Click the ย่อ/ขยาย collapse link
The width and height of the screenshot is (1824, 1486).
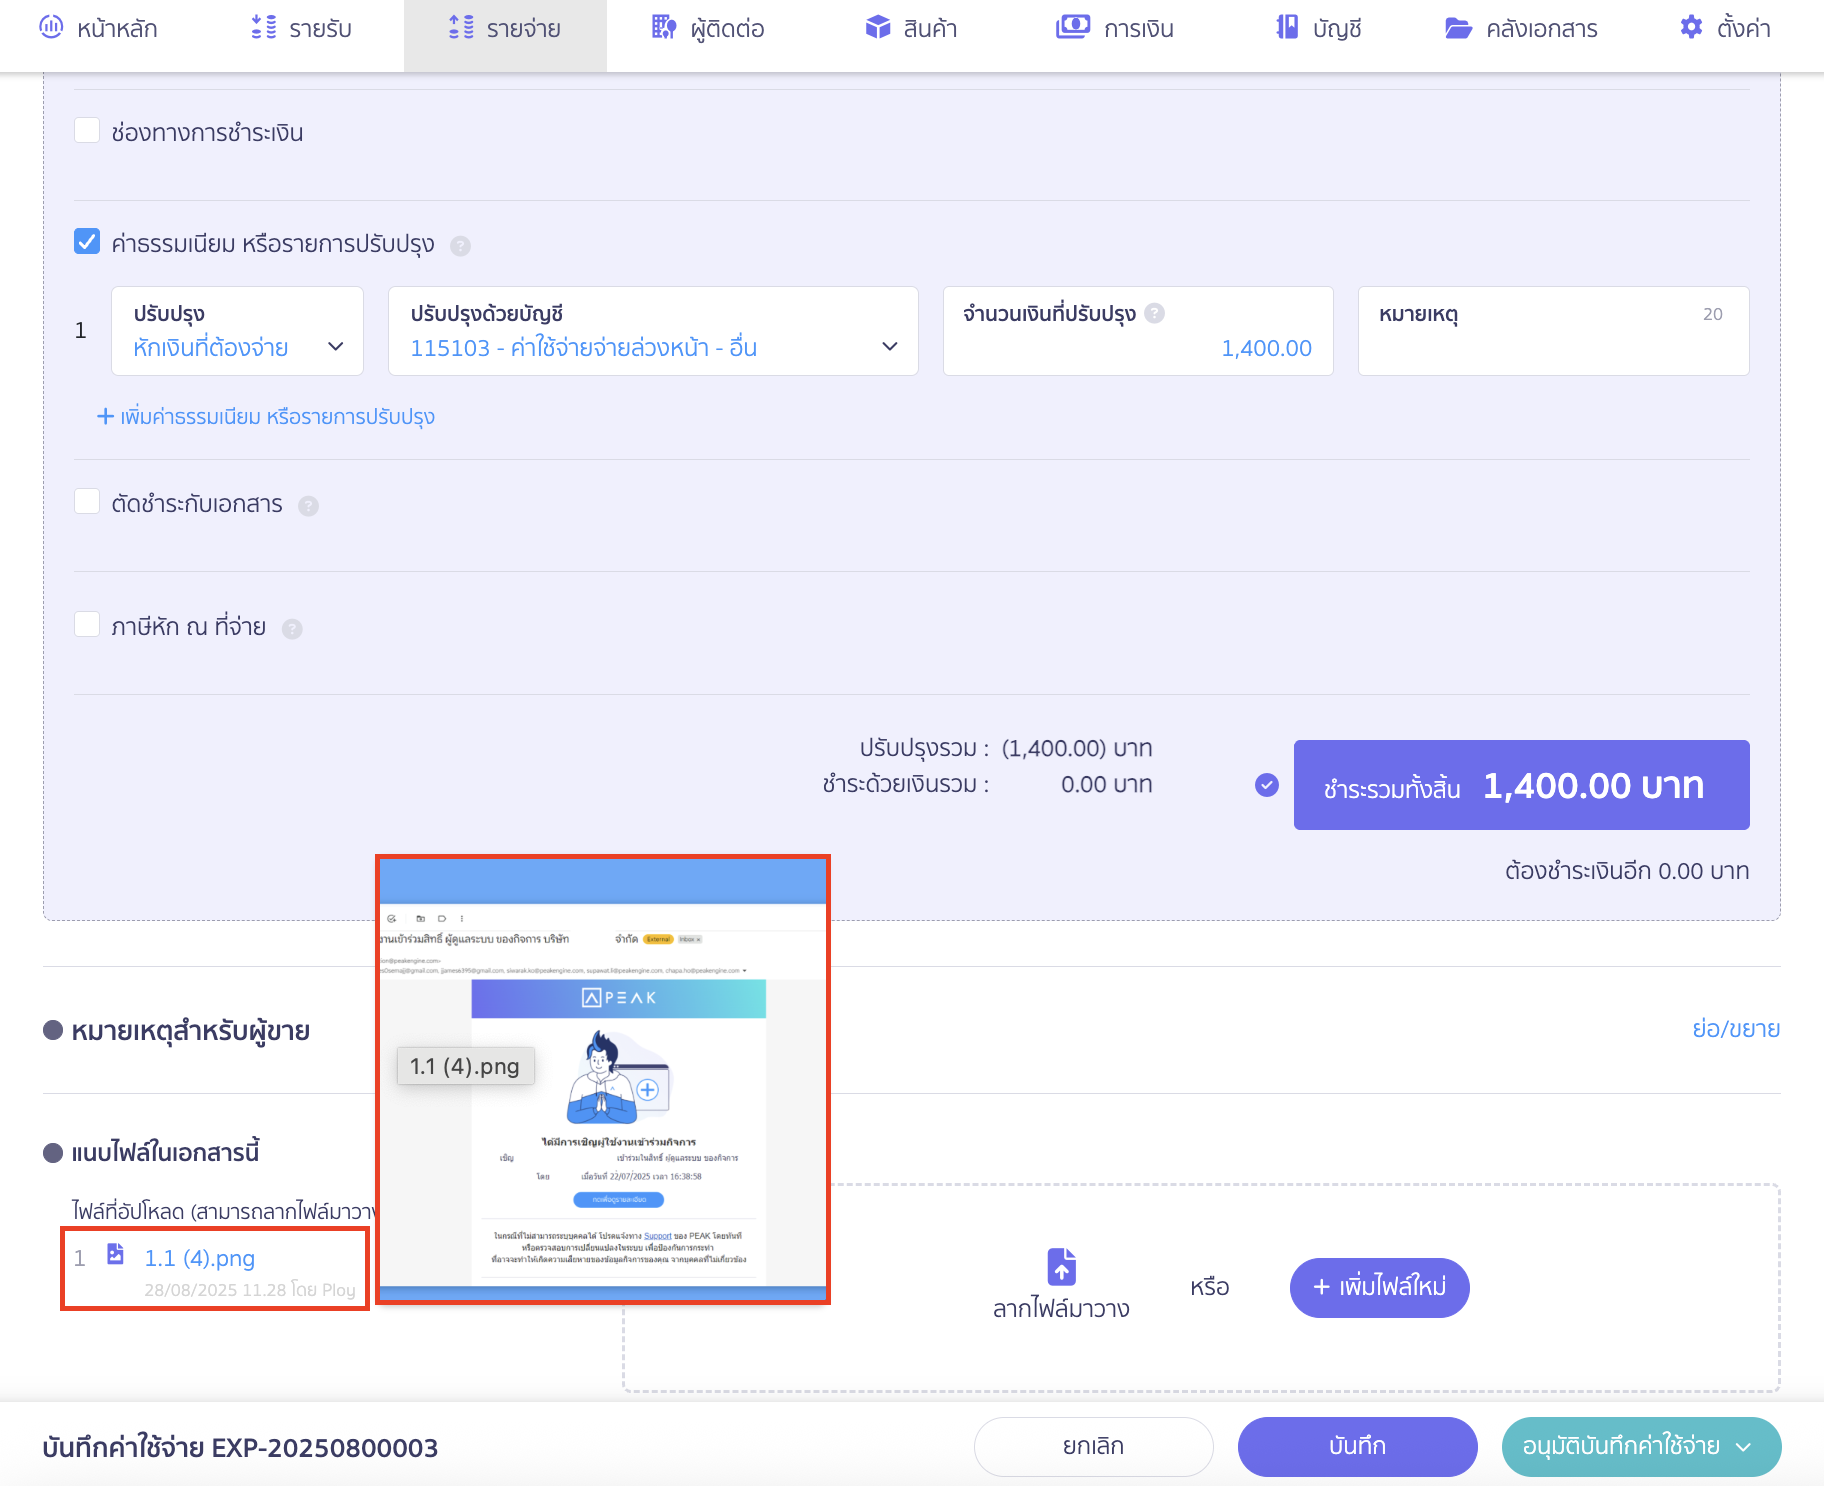[1736, 1029]
